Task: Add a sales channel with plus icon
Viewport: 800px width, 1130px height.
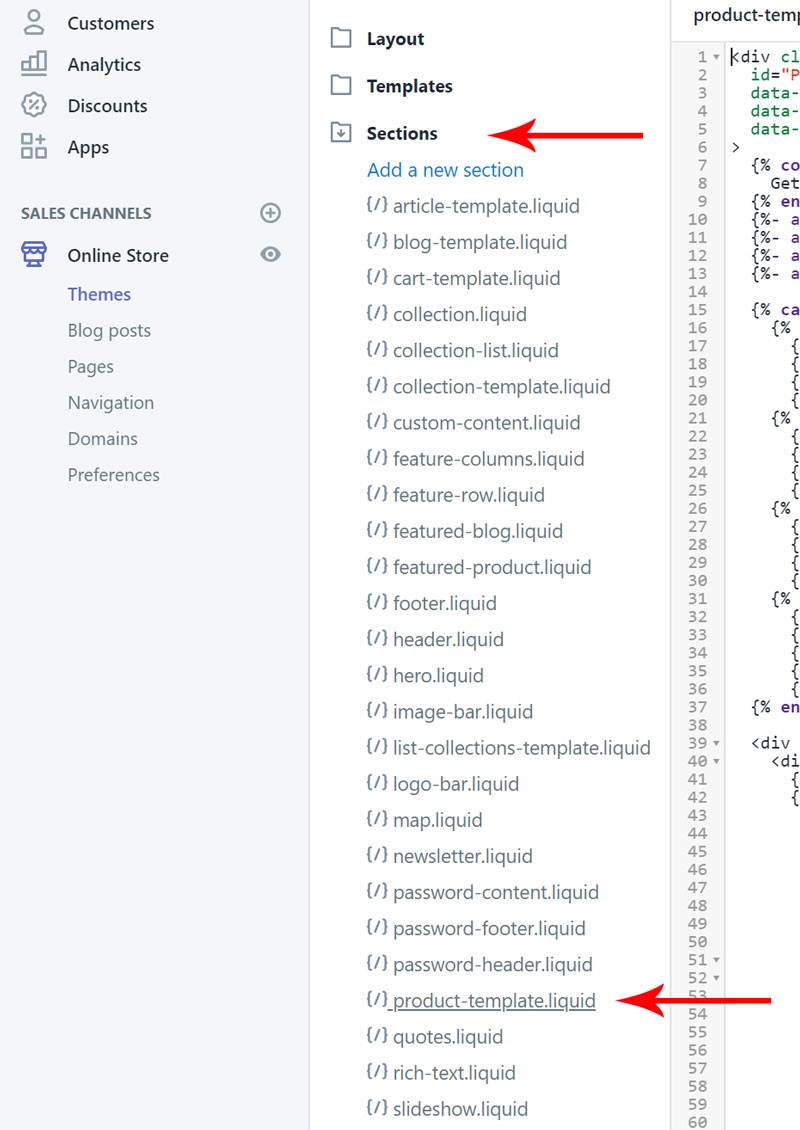Action: coord(270,213)
